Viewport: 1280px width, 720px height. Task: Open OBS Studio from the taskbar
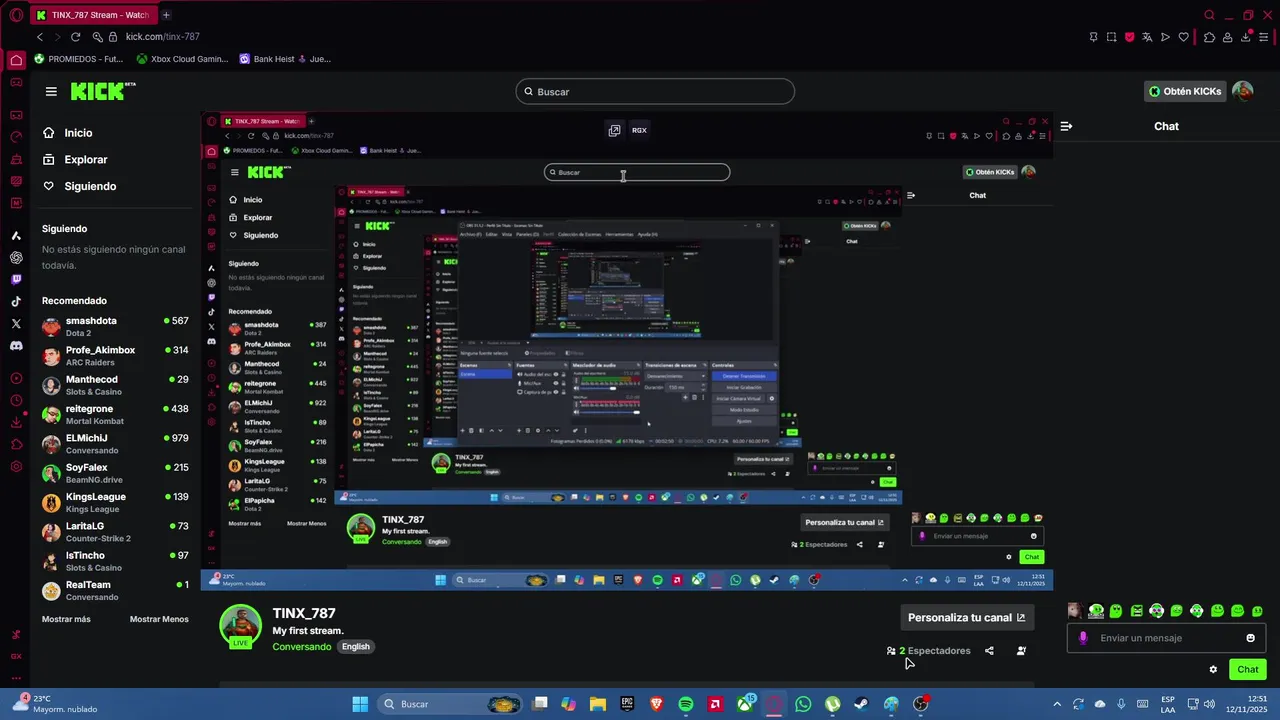[920, 704]
